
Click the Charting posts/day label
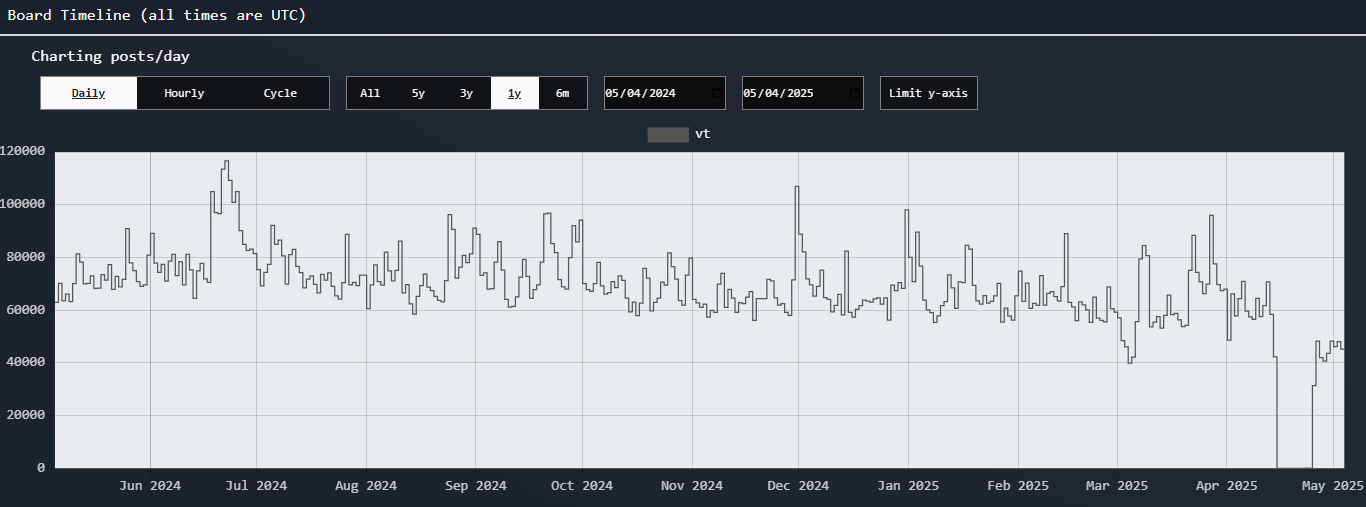tap(110, 56)
